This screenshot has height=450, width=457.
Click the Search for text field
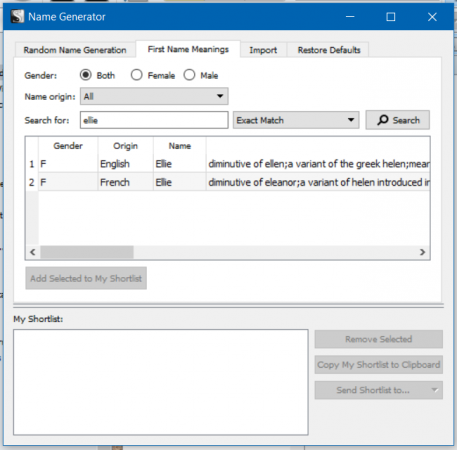point(154,120)
